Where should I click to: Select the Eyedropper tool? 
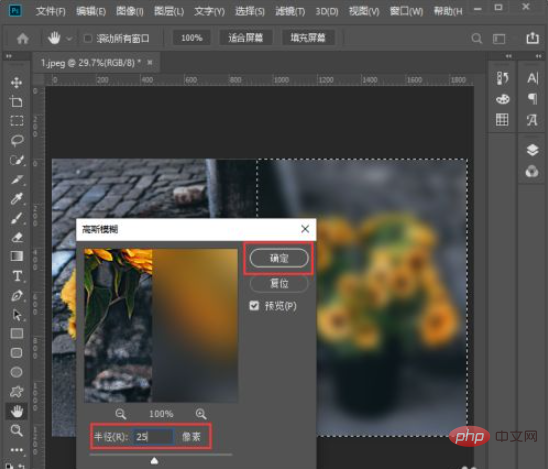click(16, 199)
